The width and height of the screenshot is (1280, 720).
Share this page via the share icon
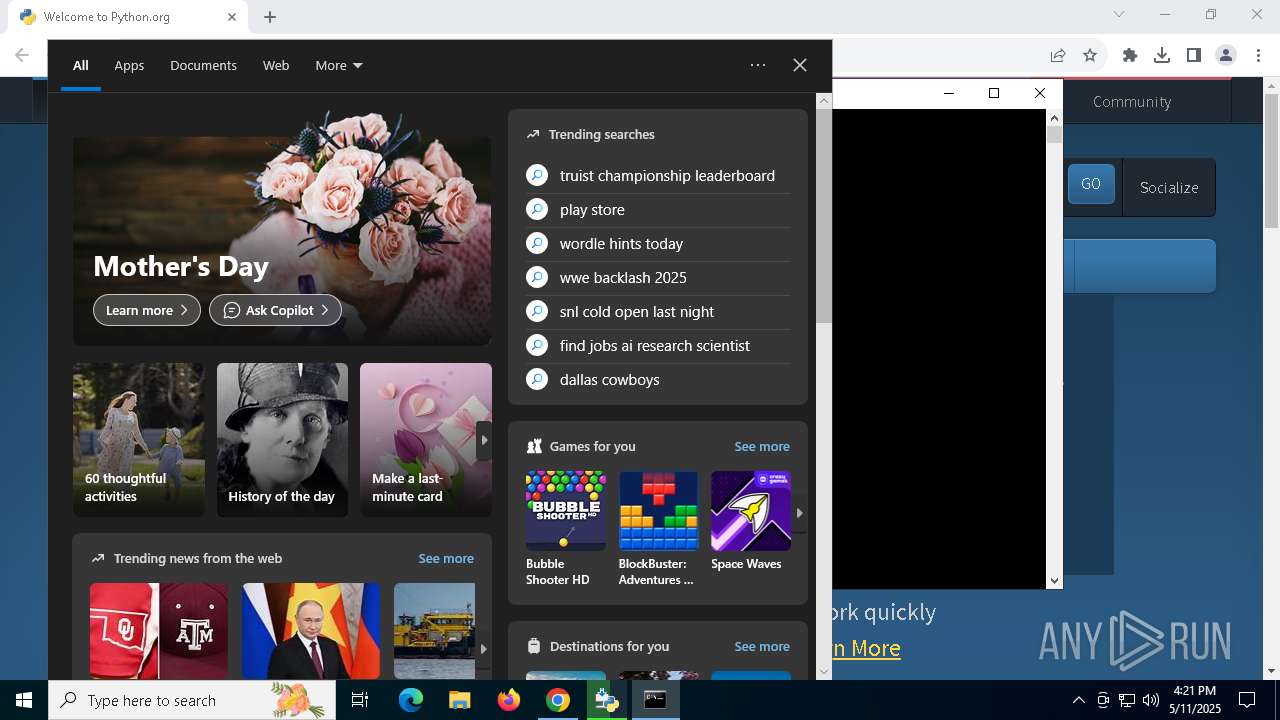click(1058, 56)
